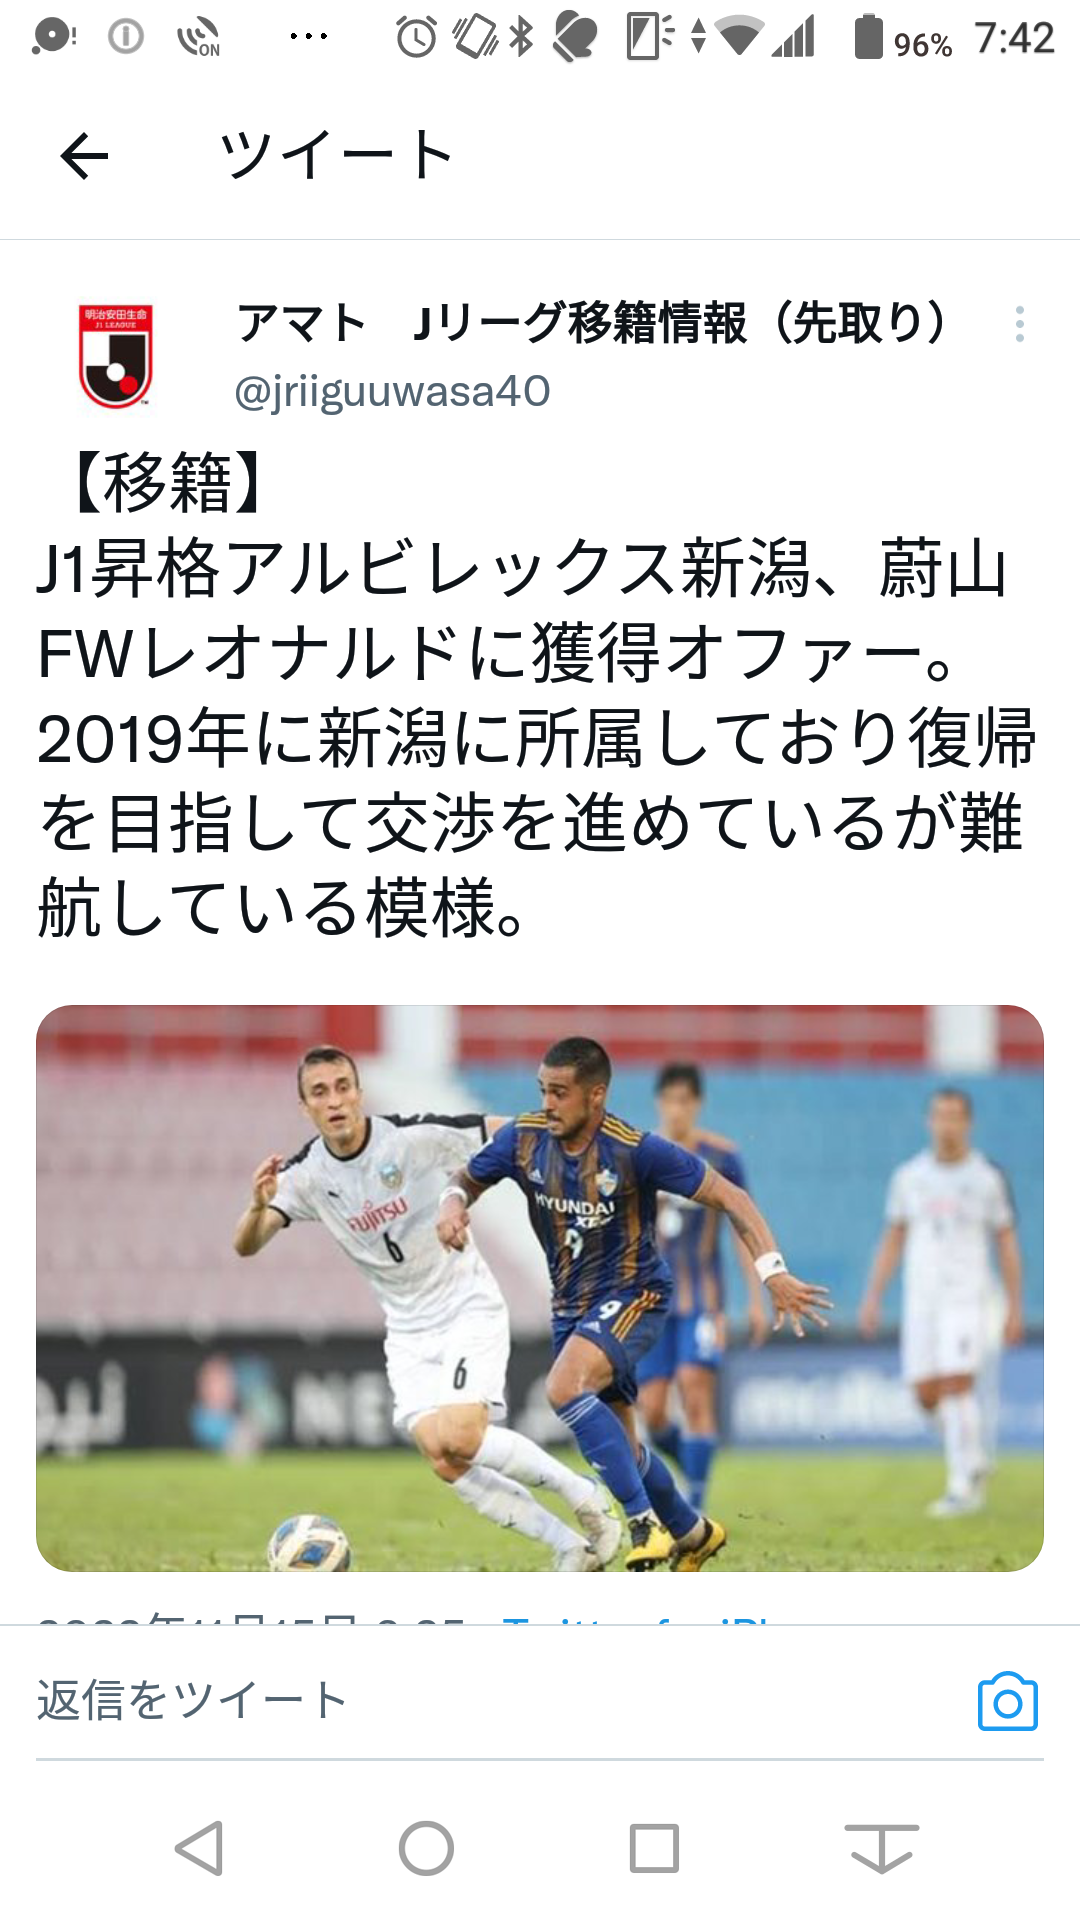
Task: Open recent apps square button
Action: tap(654, 1847)
